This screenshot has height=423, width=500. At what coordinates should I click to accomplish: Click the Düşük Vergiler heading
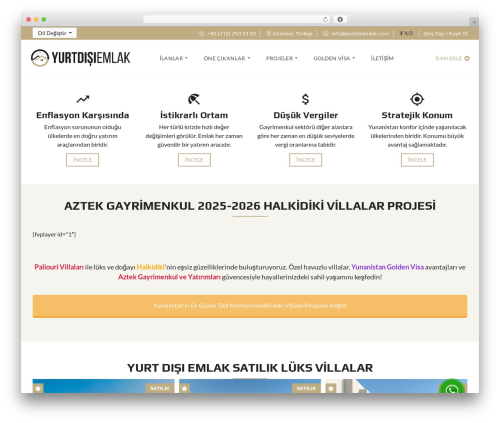coord(305,115)
